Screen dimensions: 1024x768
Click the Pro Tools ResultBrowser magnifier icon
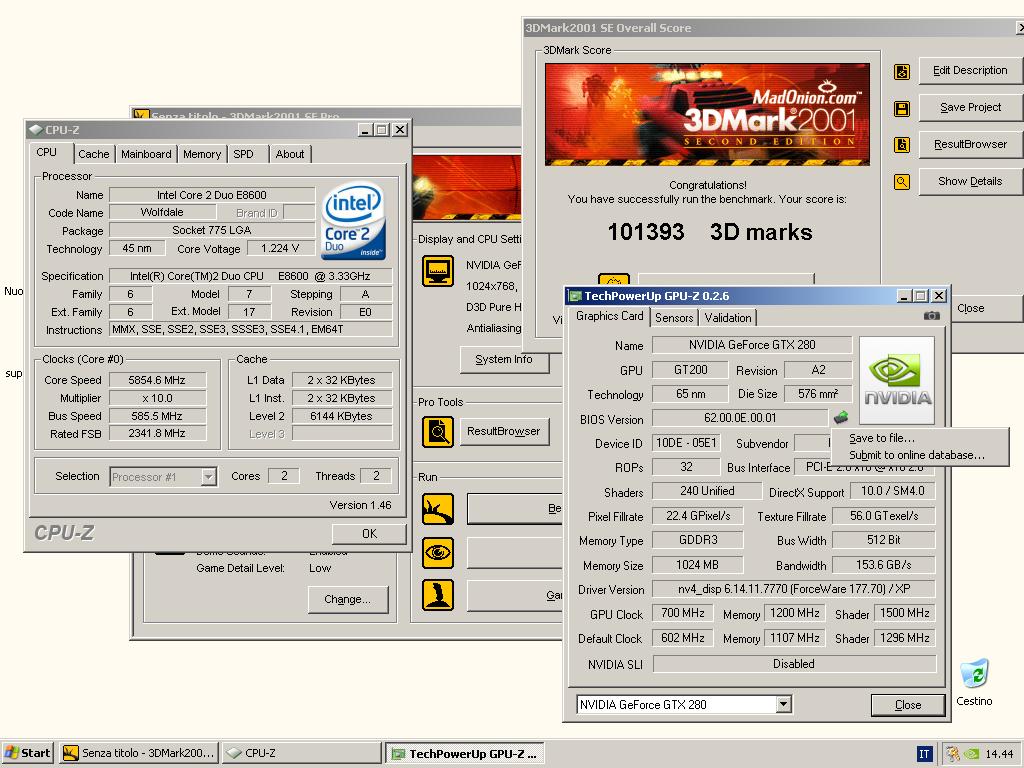tap(438, 432)
